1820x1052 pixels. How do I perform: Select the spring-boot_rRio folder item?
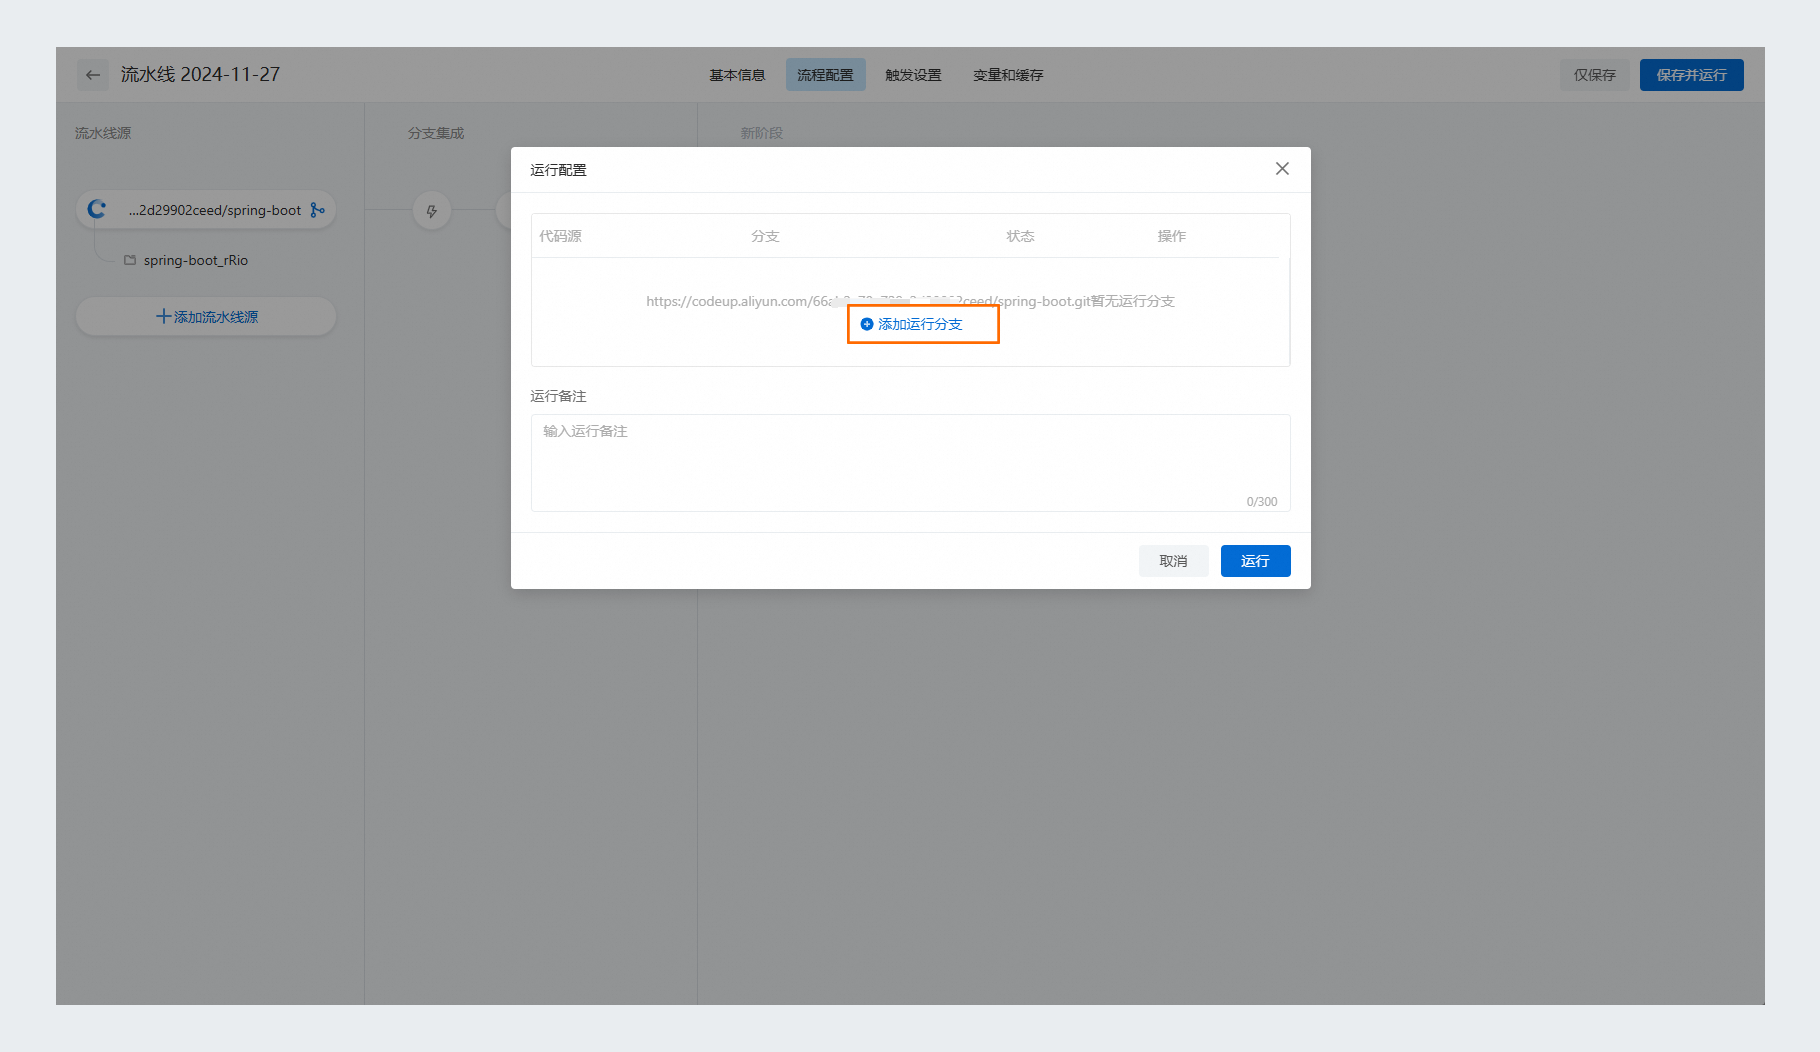pyautogui.click(x=186, y=260)
